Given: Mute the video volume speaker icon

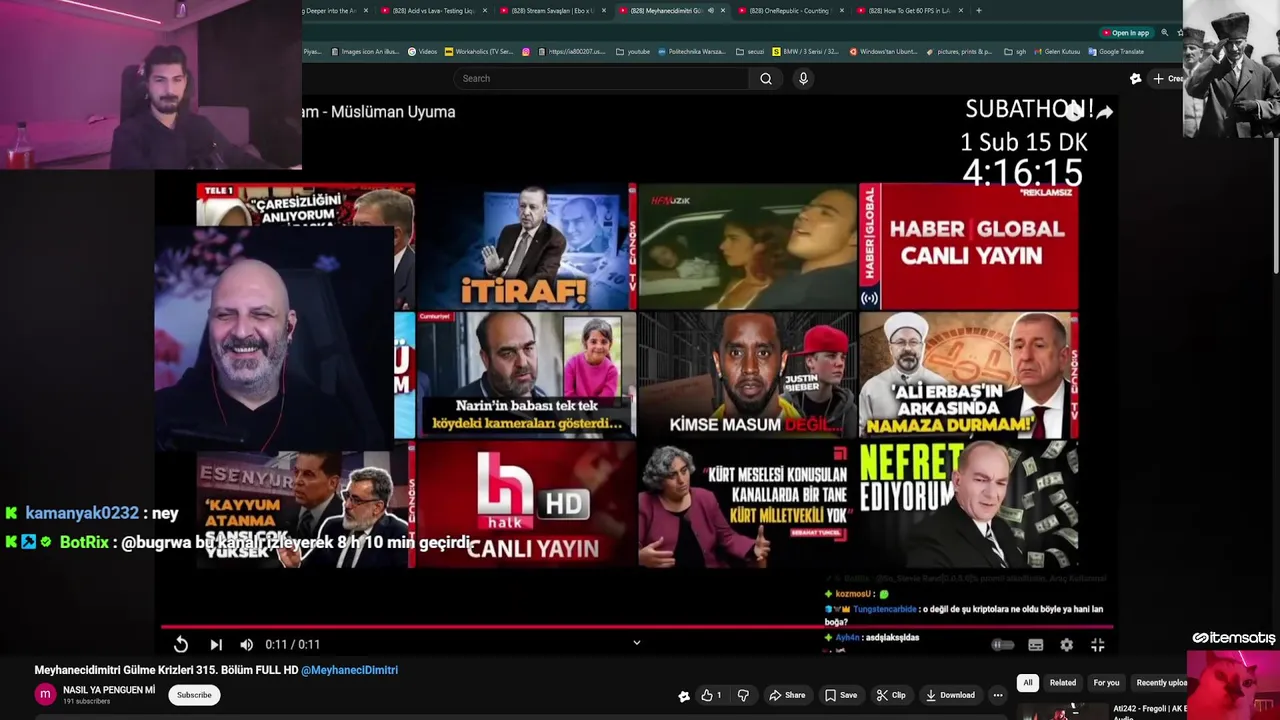Looking at the screenshot, I should tap(246, 645).
